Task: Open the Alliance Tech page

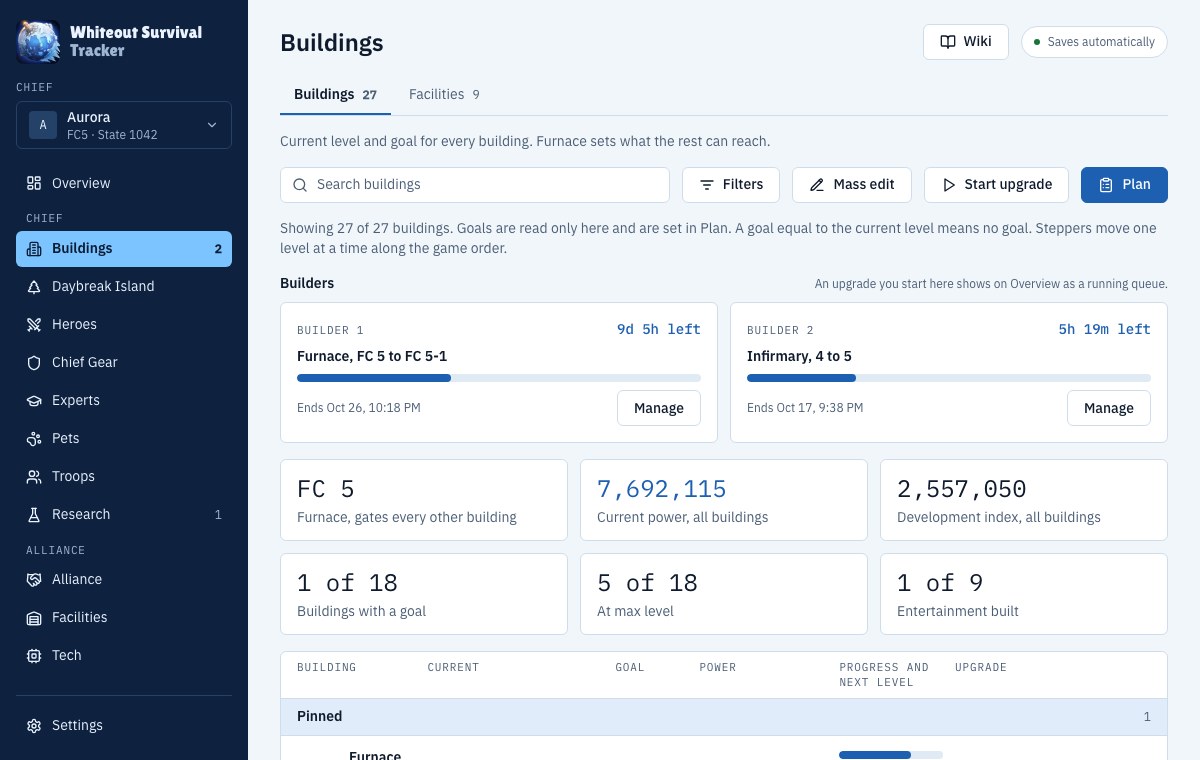Action: point(124,656)
